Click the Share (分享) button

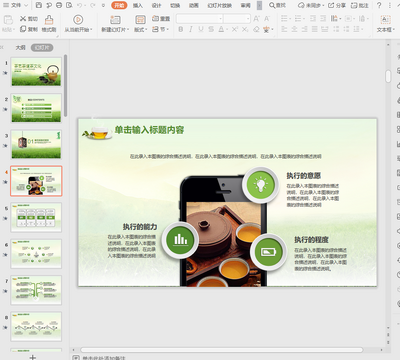click(x=337, y=5)
